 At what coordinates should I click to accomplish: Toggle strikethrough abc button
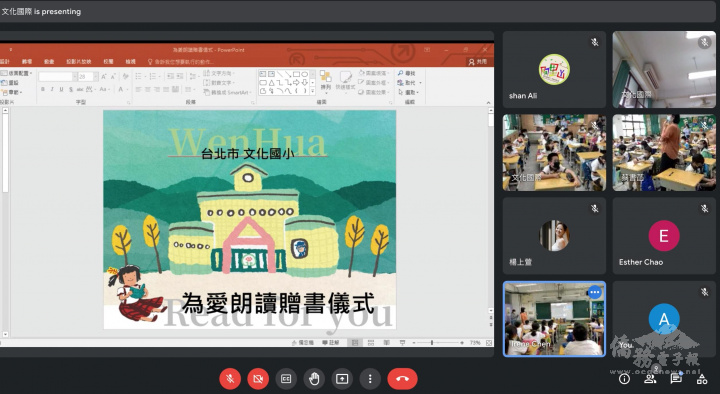pos(80,89)
